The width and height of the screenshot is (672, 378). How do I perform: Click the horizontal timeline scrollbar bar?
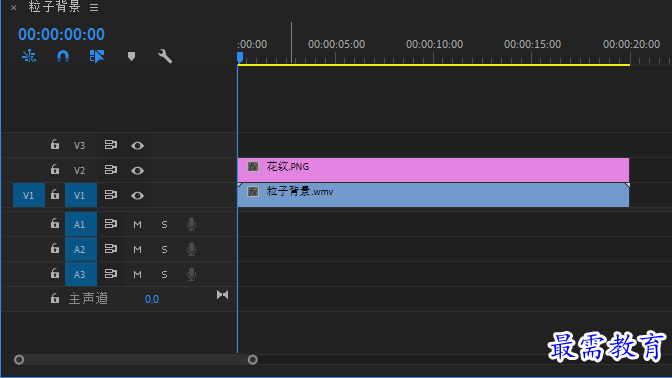point(136,360)
